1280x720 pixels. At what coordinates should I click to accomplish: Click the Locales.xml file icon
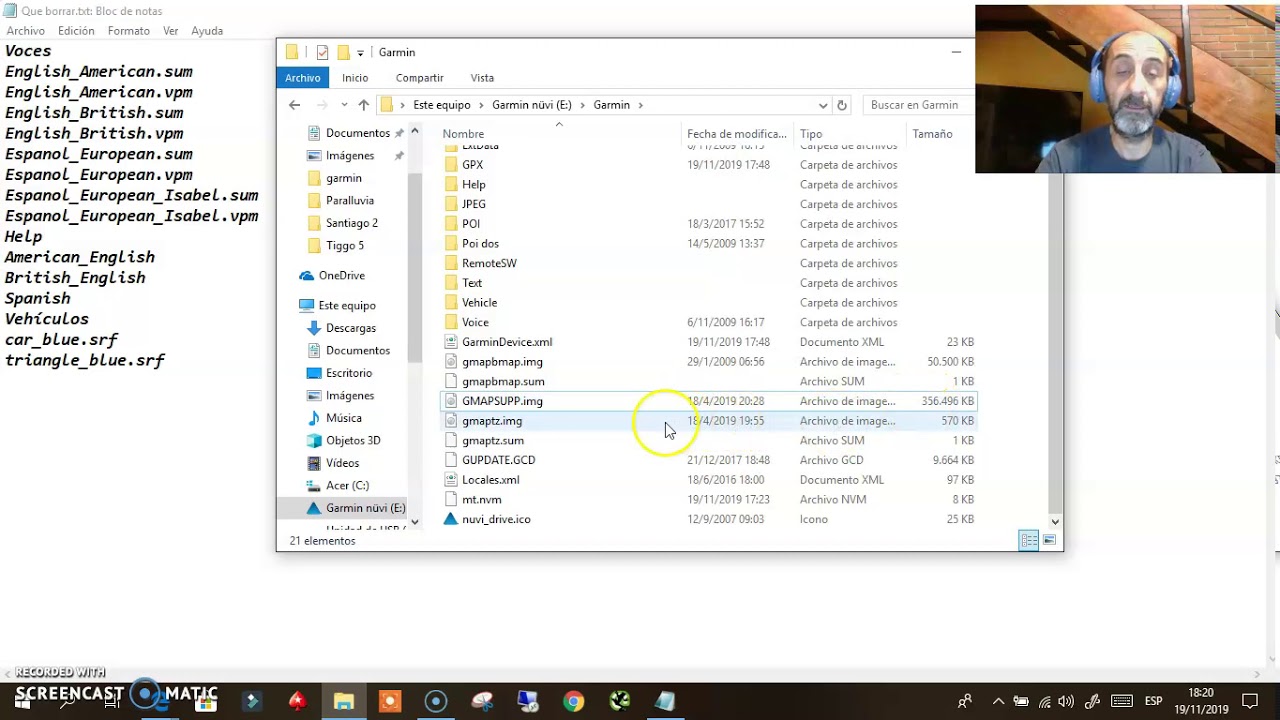coord(451,480)
